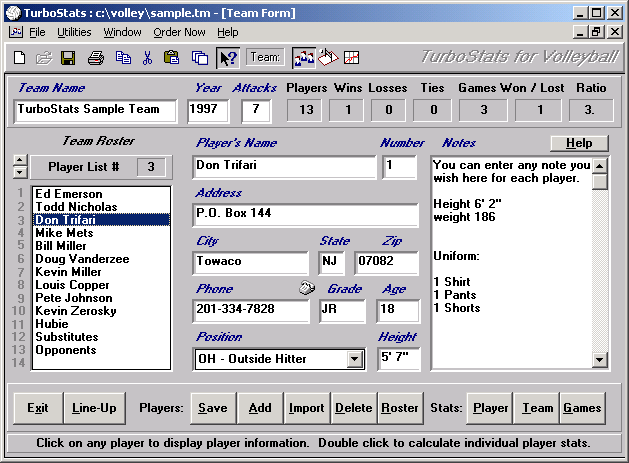Expand the Position dropdown arrow
Viewport: 629px width, 463px height.
pos(354,359)
